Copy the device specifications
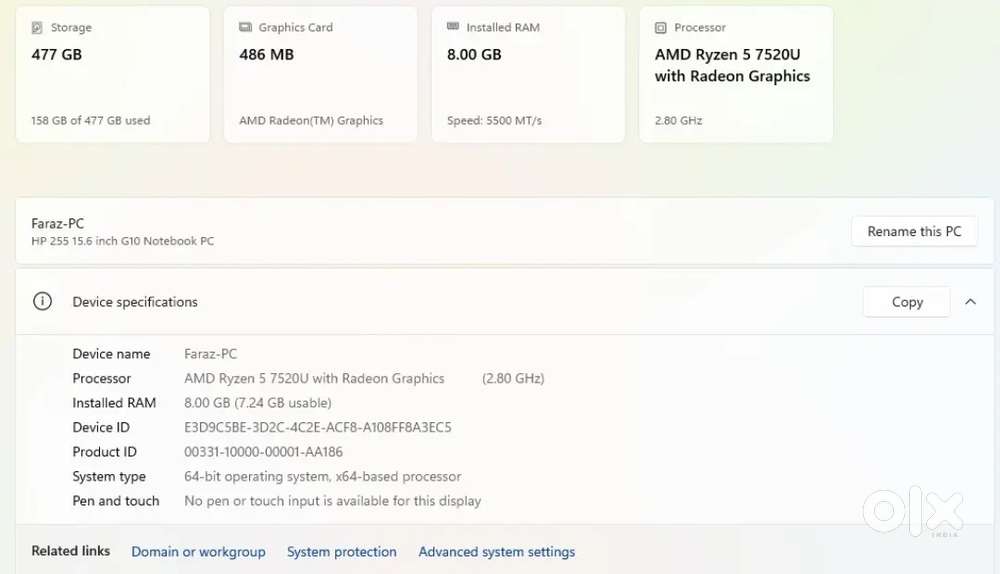This screenshot has height=574, width=1000. [x=907, y=302]
